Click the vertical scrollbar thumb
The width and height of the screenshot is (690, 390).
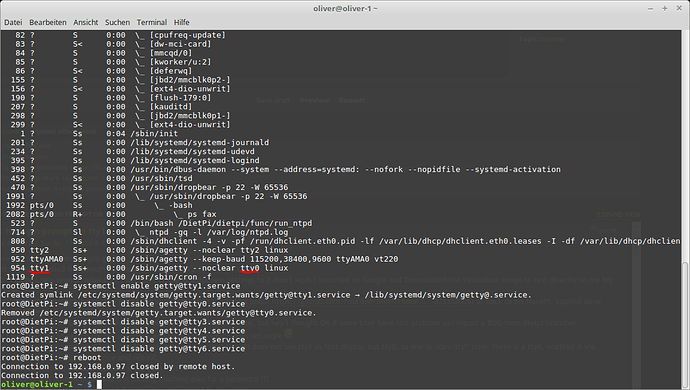point(685,324)
